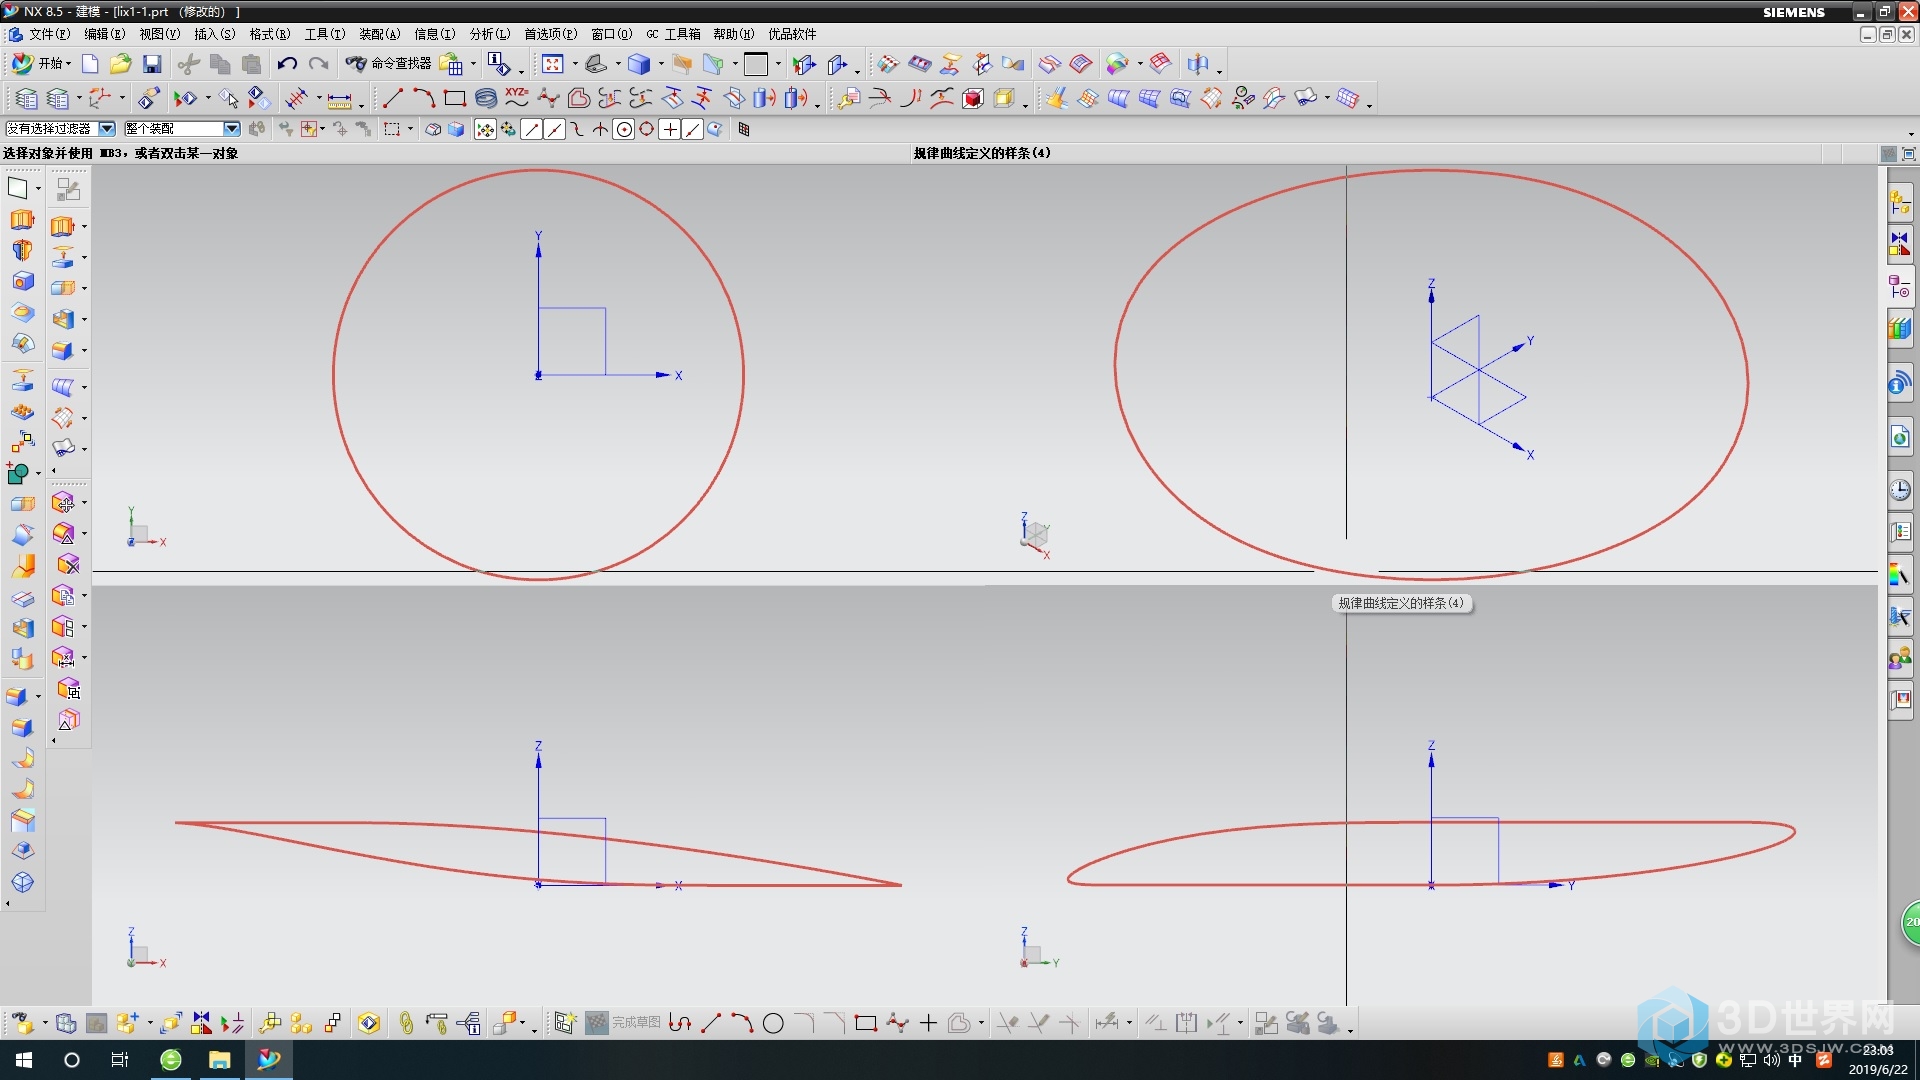Open the Command Finder (命令查找器)
The height and width of the screenshot is (1080, 1920).
[x=388, y=64]
